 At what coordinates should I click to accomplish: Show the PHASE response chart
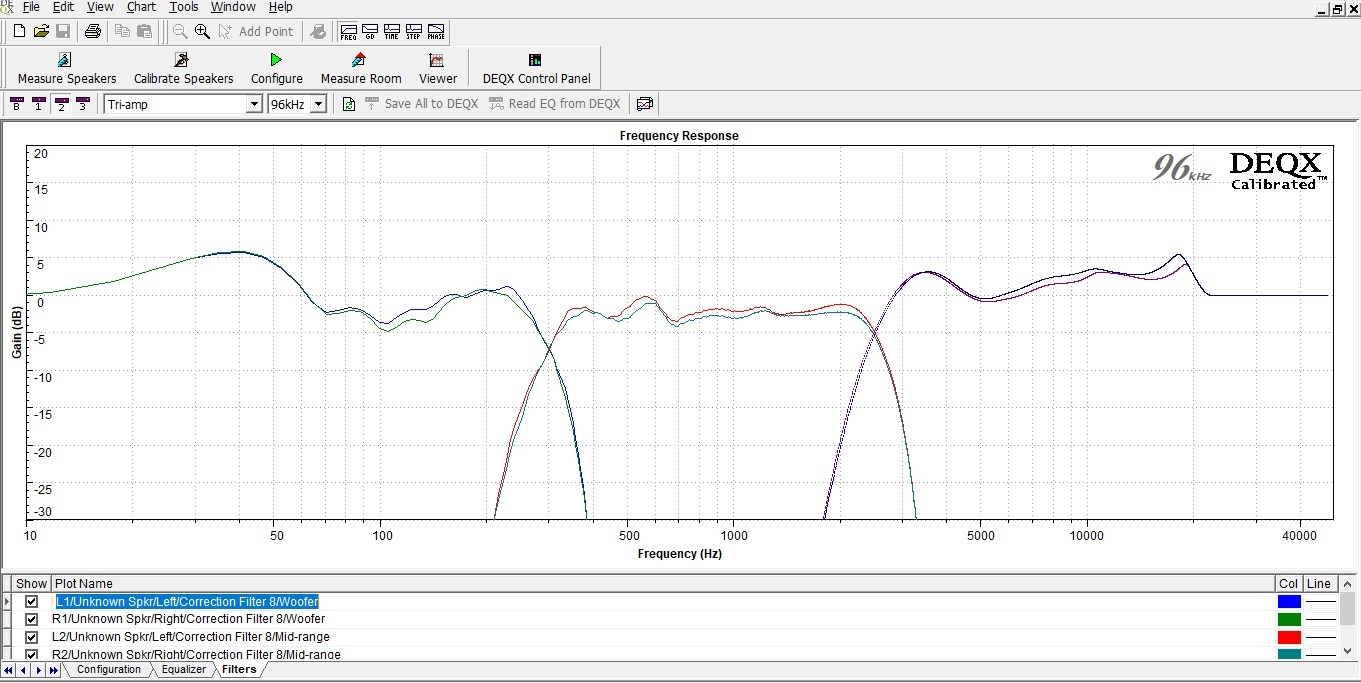pyautogui.click(x=436, y=32)
